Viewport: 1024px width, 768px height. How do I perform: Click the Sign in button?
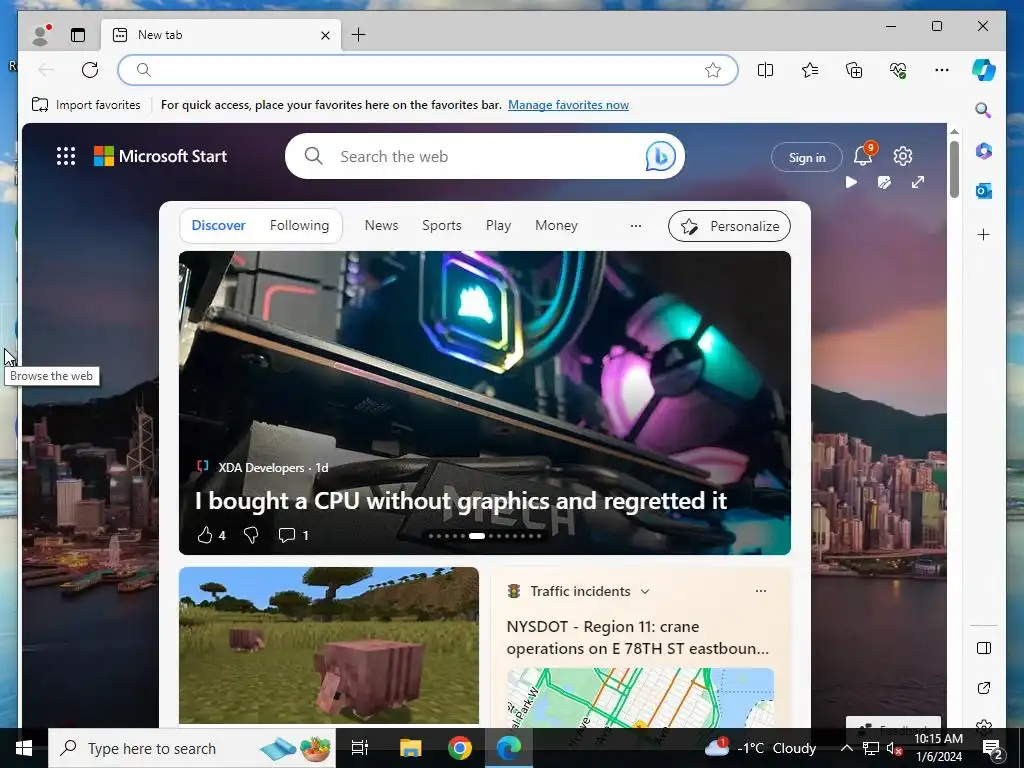click(x=807, y=157)
